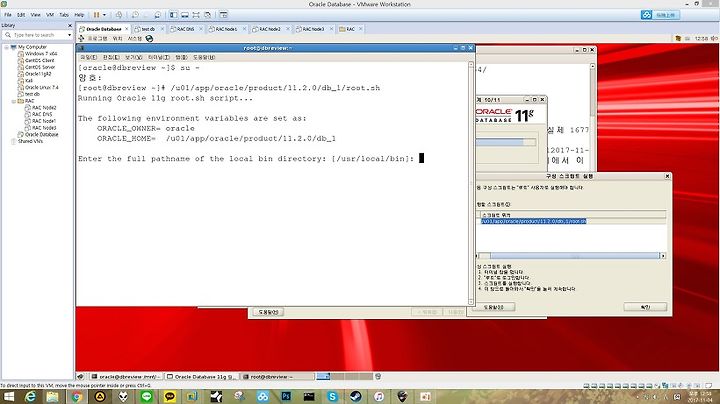Click the pause VM toolbar icon

(x=96, y=15)
